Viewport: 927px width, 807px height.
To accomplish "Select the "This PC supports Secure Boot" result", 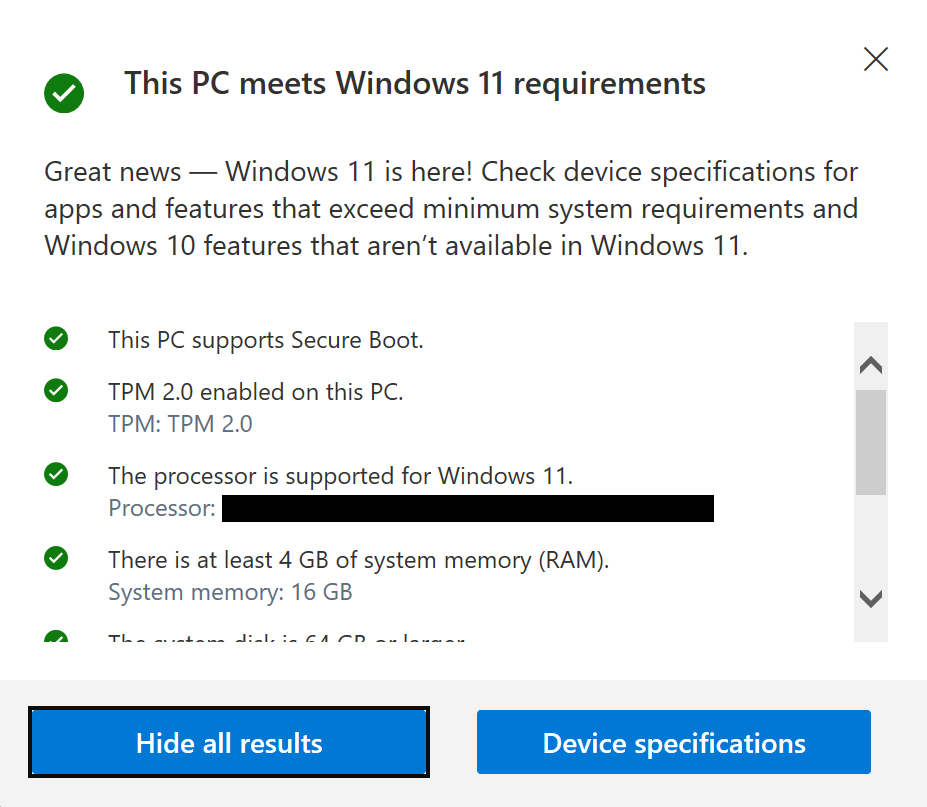I will click(x=266, y=340).
